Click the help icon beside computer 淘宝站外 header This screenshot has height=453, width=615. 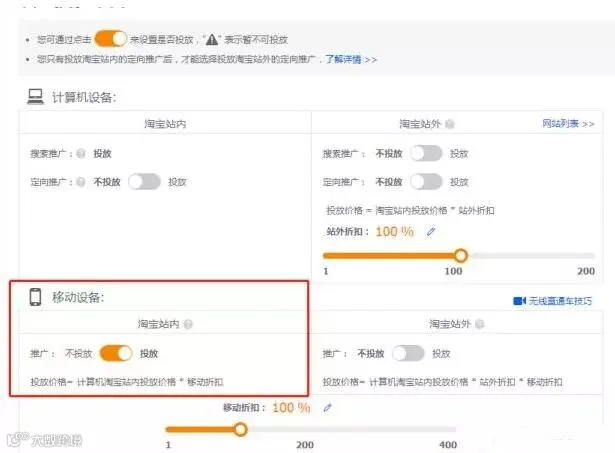[x=450, y=124]
